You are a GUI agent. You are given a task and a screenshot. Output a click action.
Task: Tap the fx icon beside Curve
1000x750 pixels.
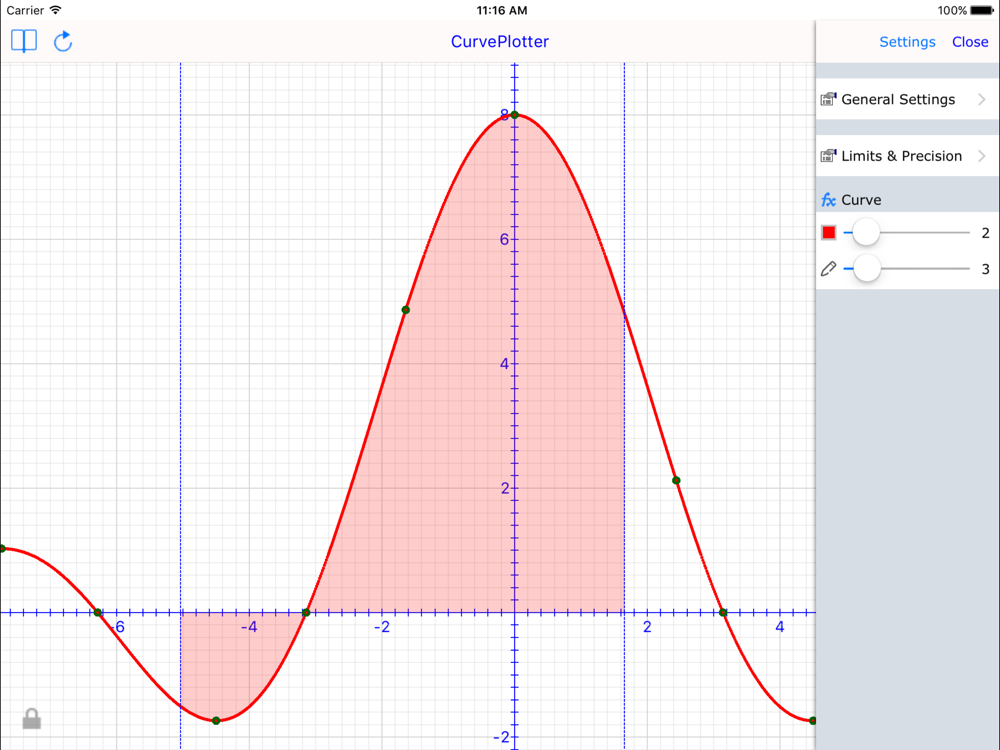point(828,200)
